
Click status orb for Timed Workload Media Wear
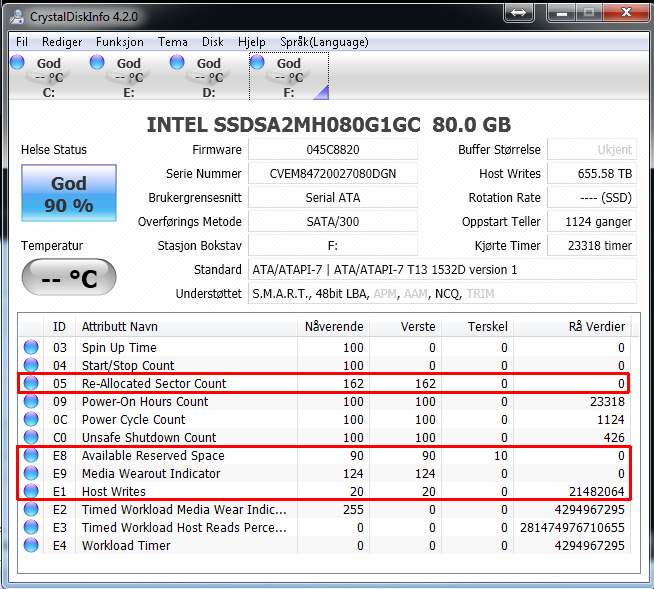click(31, 509)
